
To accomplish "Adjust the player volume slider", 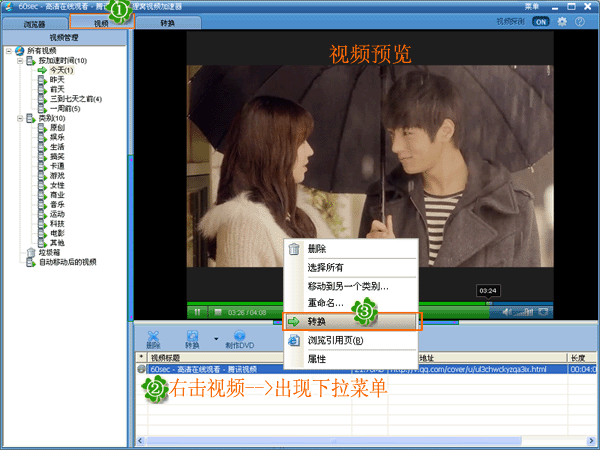I will (x=523, y=313).
